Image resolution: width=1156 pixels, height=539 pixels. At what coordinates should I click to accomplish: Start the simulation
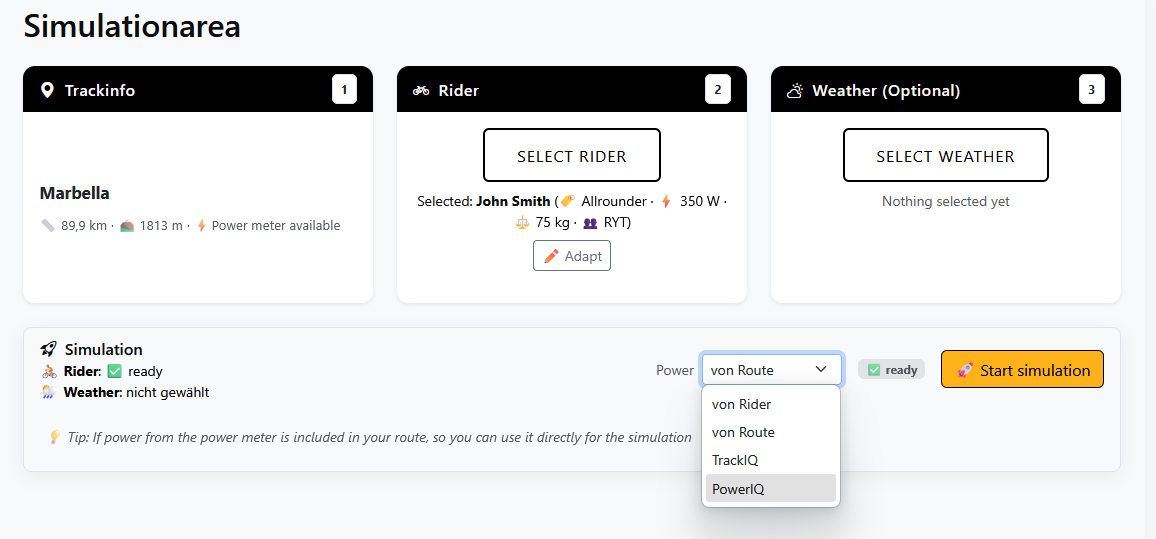pyautogui.click(x=1022, y=370)
